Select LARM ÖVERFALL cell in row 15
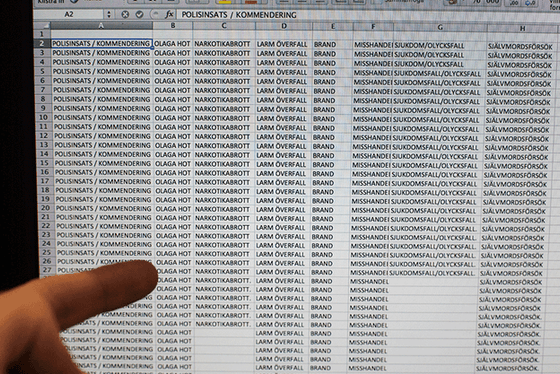Screen dimensions: 560x374 282,164
